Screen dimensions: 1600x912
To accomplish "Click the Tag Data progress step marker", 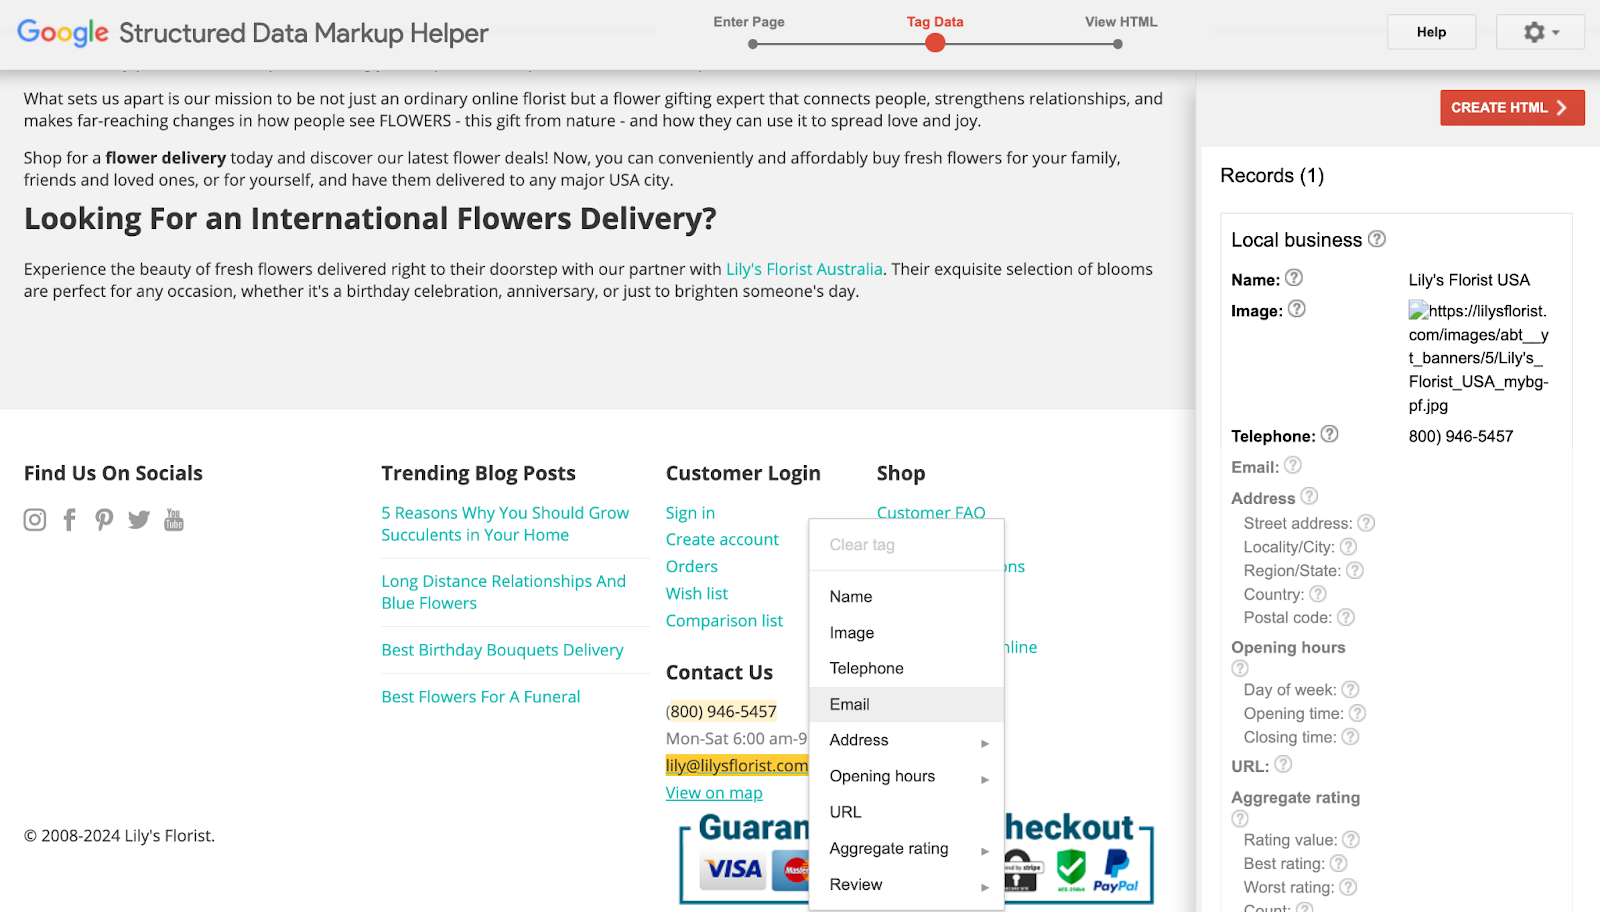I will [935, 43].
